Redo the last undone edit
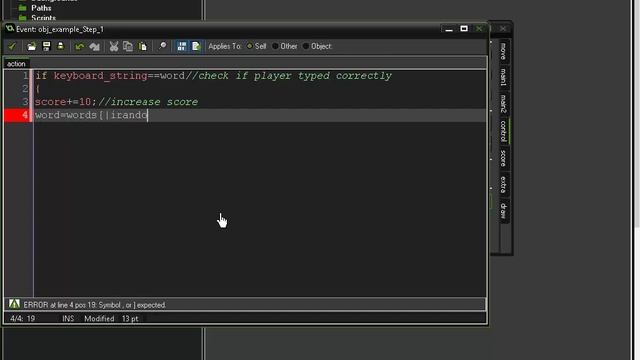This screenshot has height=360, width=640. pyautogui.click(x=94, y=47)
